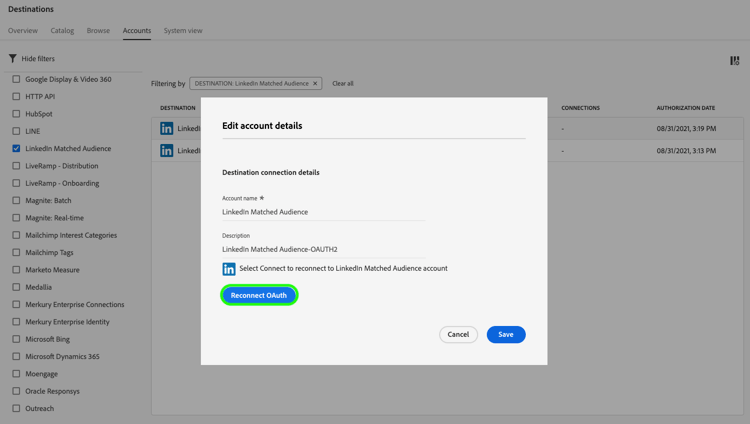The image size is (750, 424).
Task: Click Authorization Date column header
Action: click(x=685, y=108)
